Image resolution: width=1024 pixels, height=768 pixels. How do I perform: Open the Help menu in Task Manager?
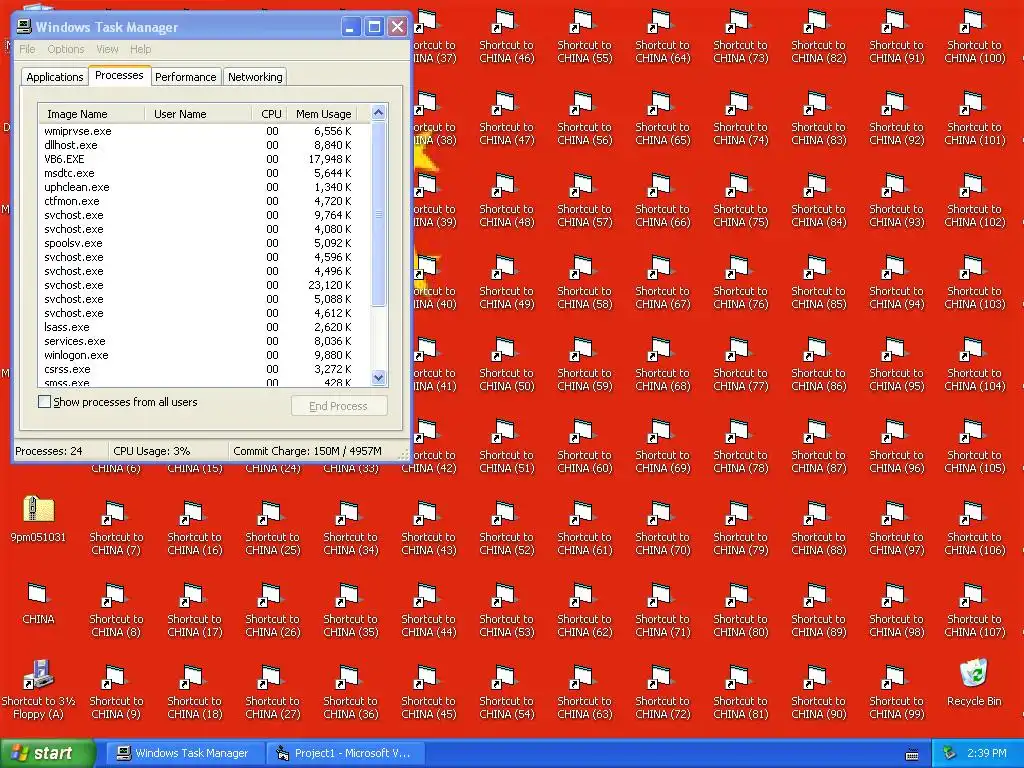click(140, 49)
